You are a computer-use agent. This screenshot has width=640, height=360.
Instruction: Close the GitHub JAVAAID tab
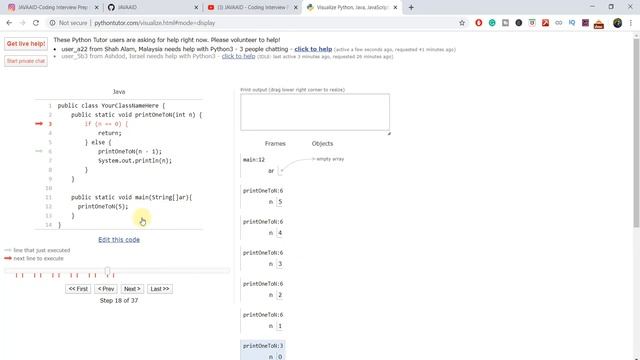tap(196, 7)
